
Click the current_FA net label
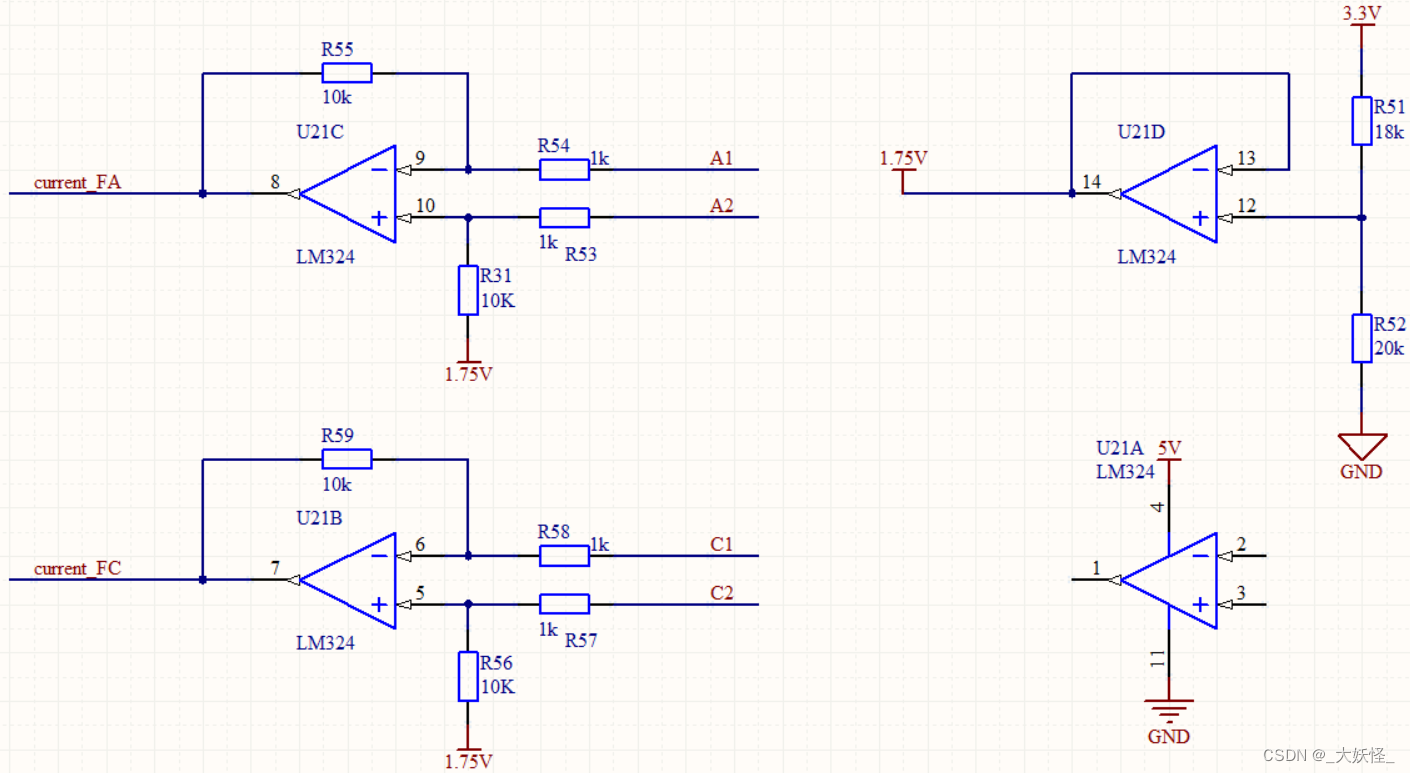pyautogui.click(x=78, y=182)
